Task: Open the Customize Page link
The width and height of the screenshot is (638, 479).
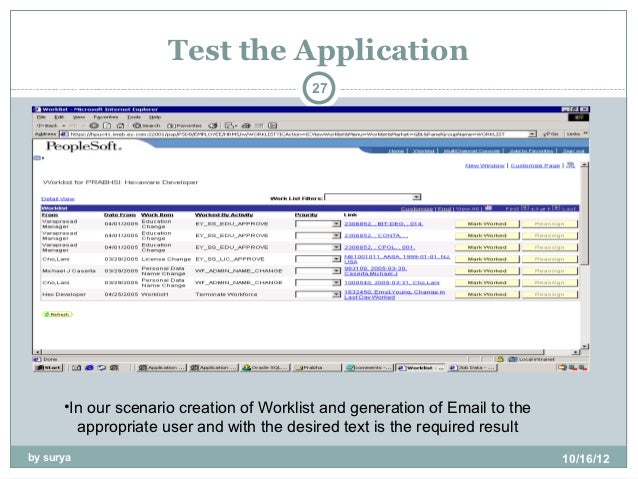Action: coord(535,165)
